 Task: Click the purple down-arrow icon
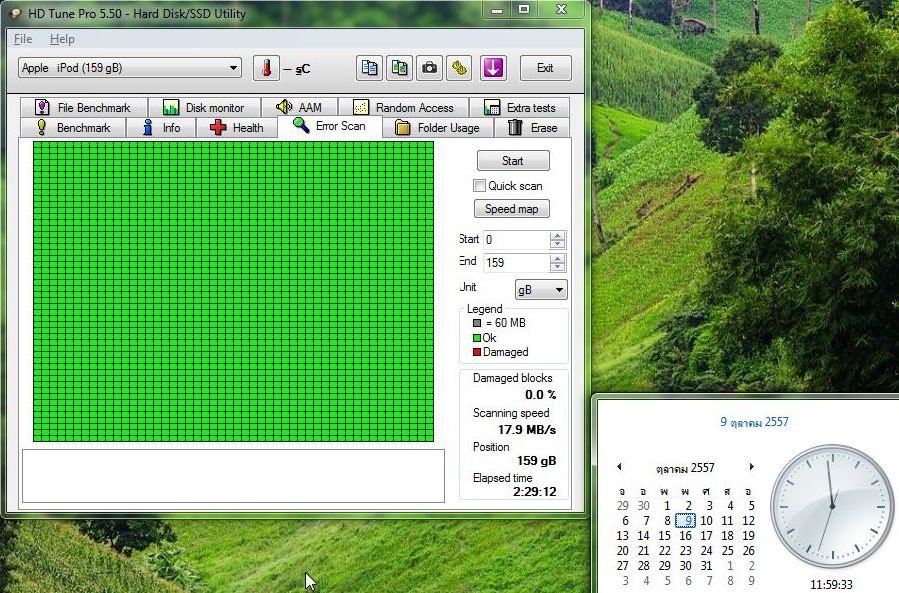click(x=493, y=68)
